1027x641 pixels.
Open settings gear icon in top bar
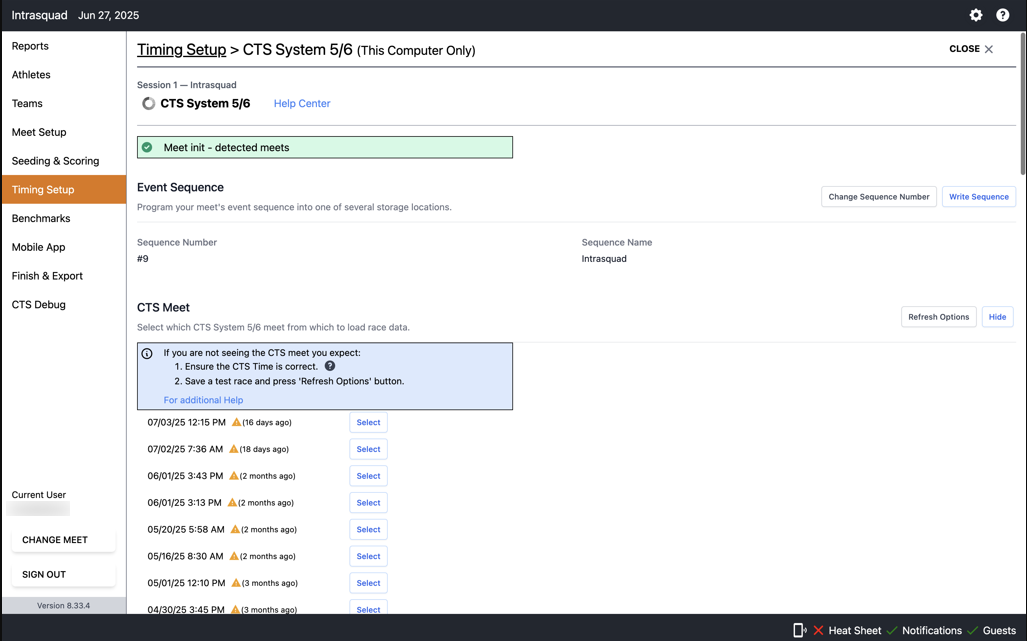point(976,15)
